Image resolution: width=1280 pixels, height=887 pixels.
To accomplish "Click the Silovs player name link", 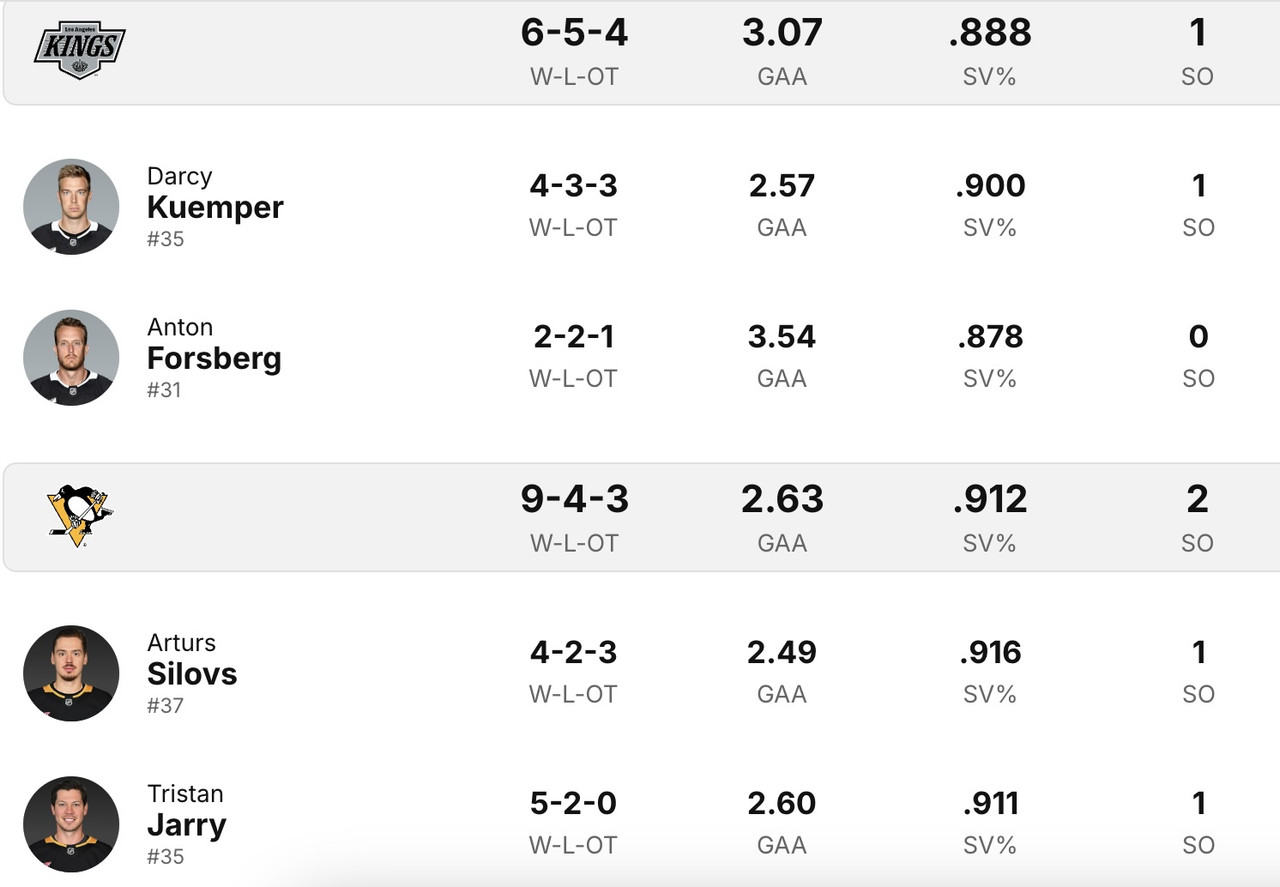I will pos(192,674).
